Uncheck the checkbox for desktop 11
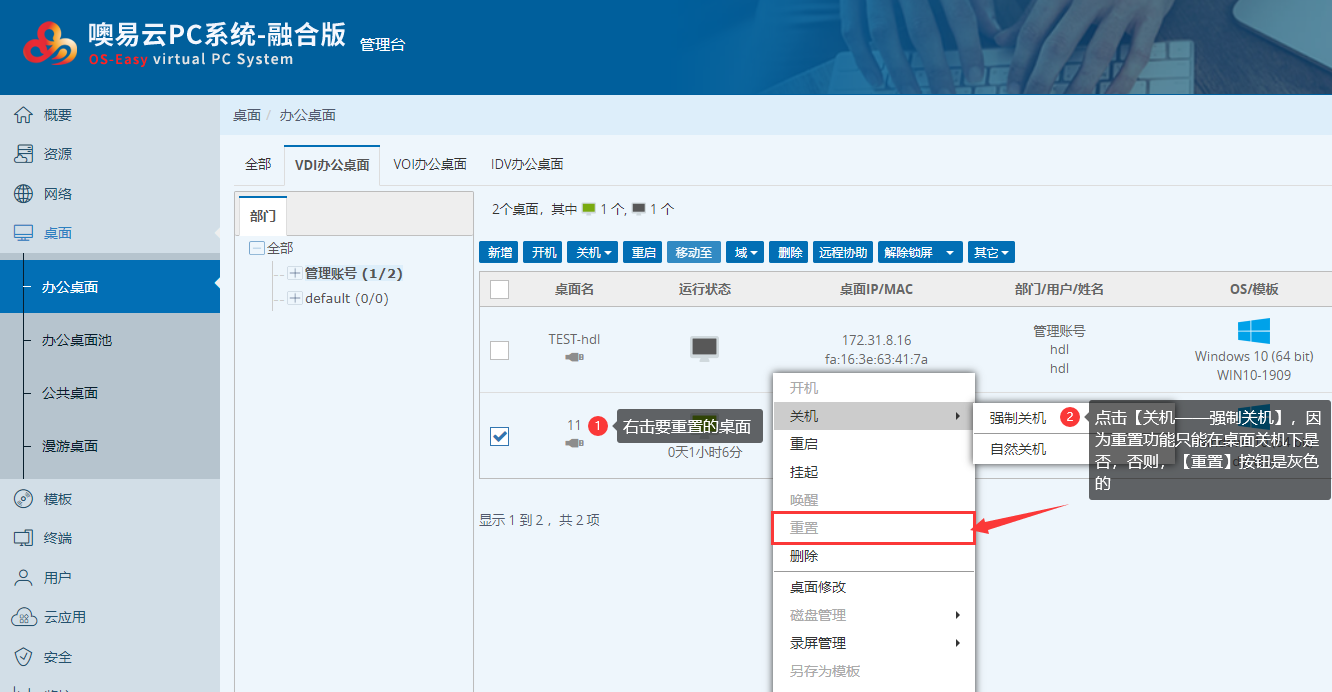The width and height of the screenshot is (1332, 692). point(500,436)
